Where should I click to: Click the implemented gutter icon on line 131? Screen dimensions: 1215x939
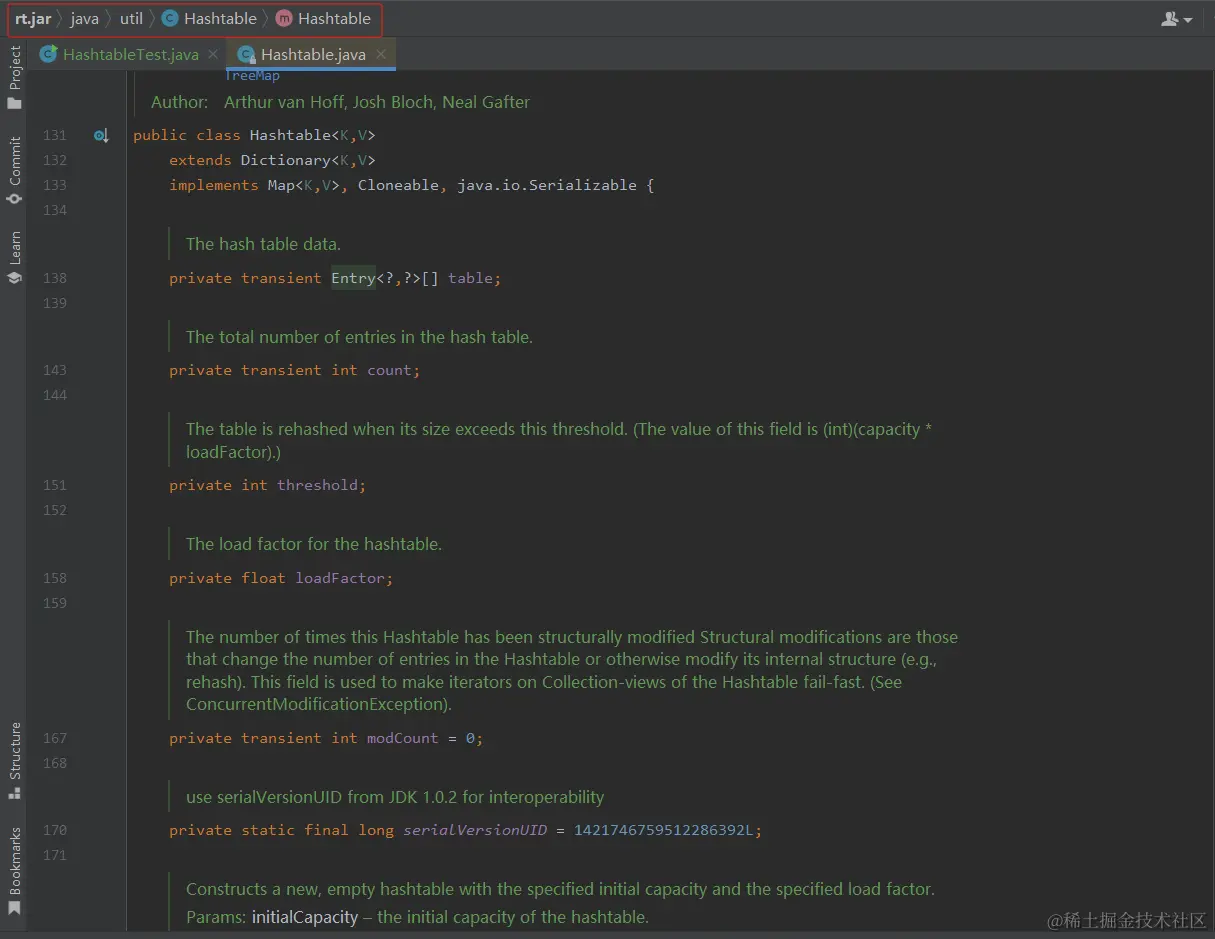point(101,135)
